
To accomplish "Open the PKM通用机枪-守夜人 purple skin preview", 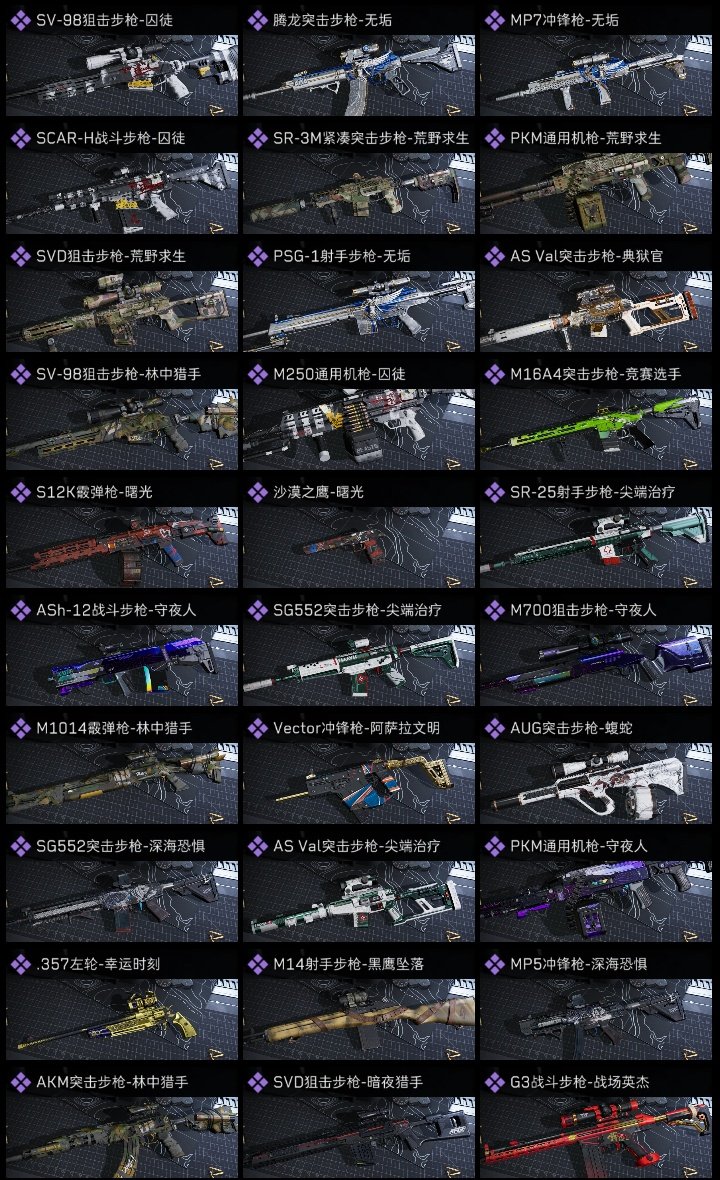I will click(596, 900).
